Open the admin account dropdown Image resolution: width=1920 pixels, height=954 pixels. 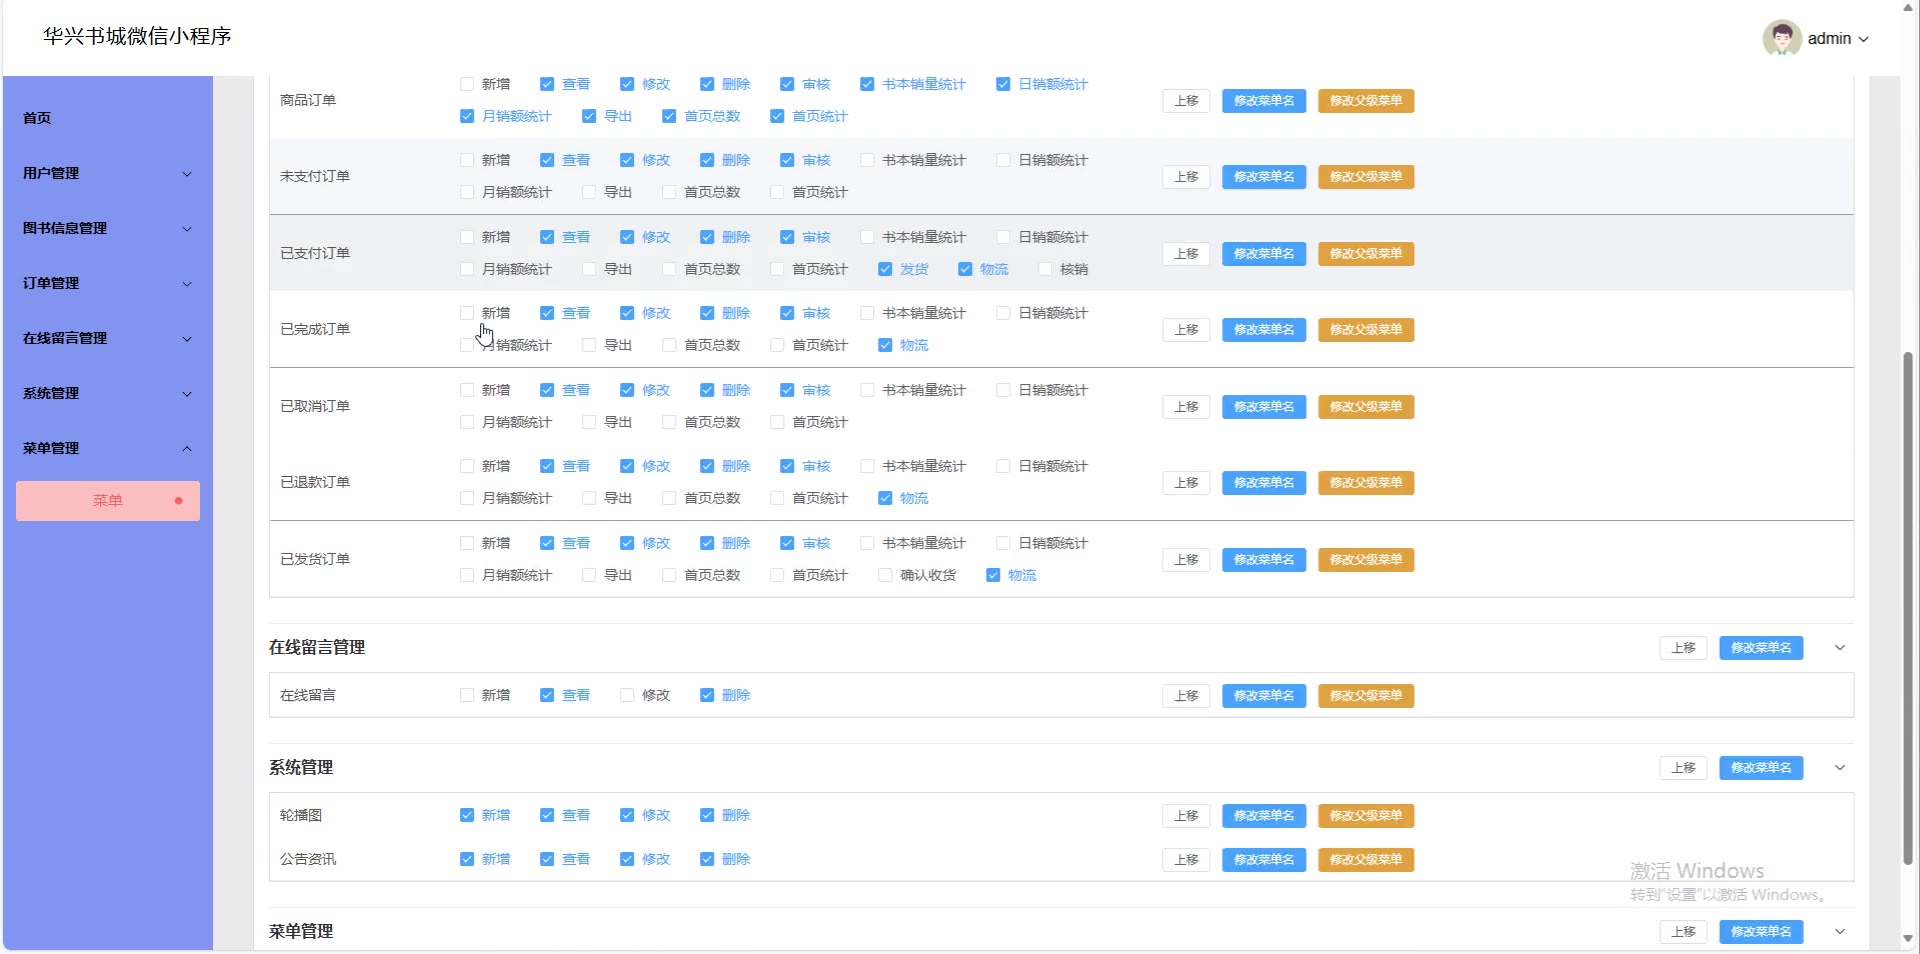(1838, 38)
